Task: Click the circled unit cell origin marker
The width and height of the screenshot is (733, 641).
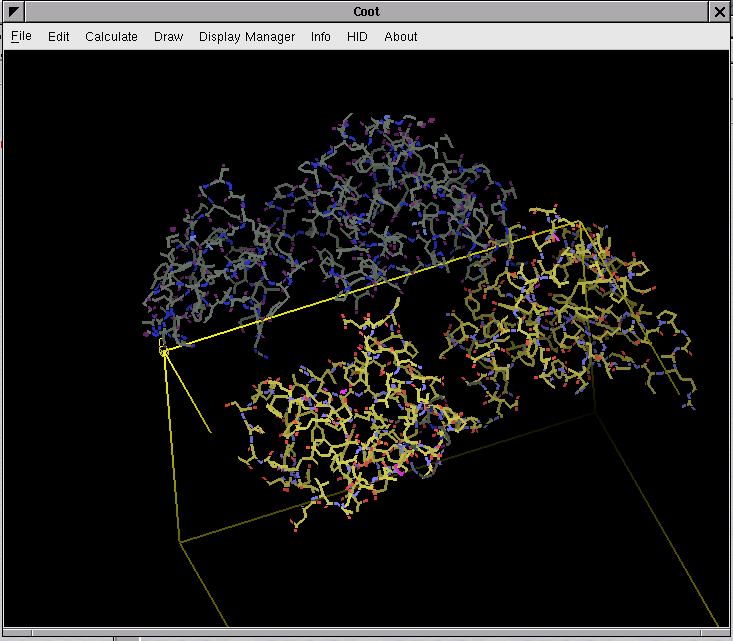Action: [164, 351]
